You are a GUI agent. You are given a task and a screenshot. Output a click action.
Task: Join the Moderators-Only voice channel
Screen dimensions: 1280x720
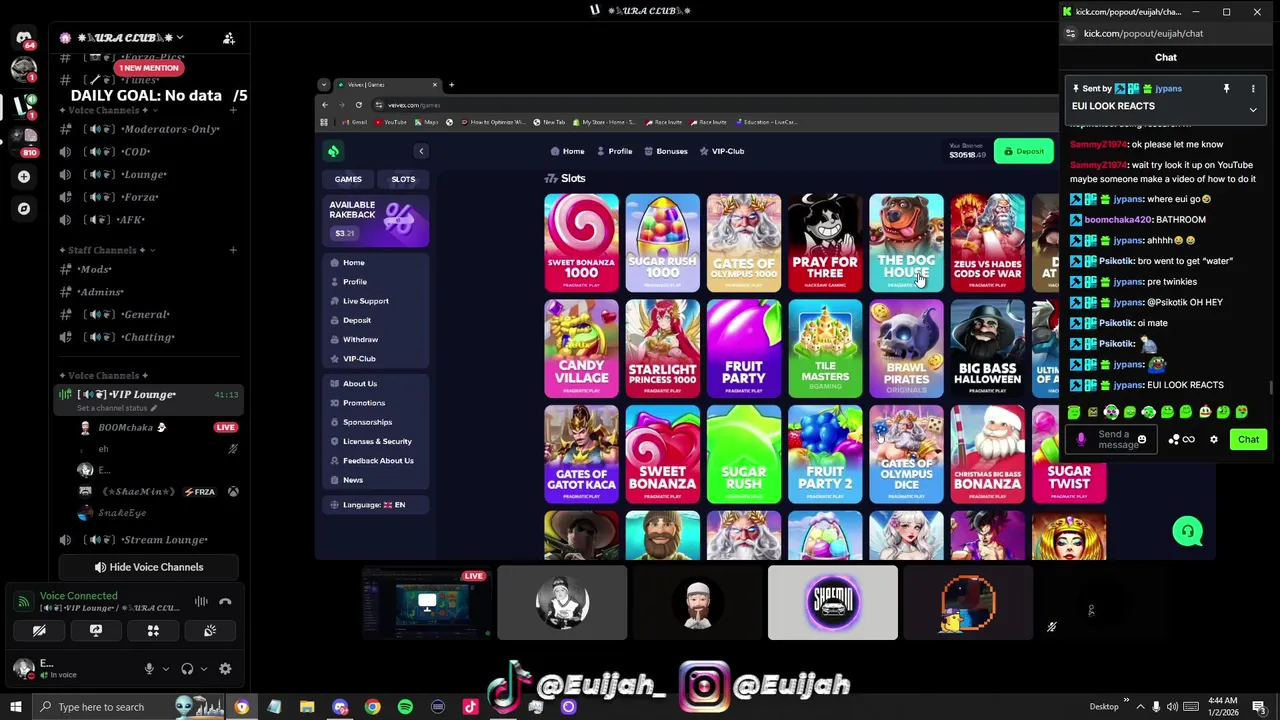(x=148, y=129)
